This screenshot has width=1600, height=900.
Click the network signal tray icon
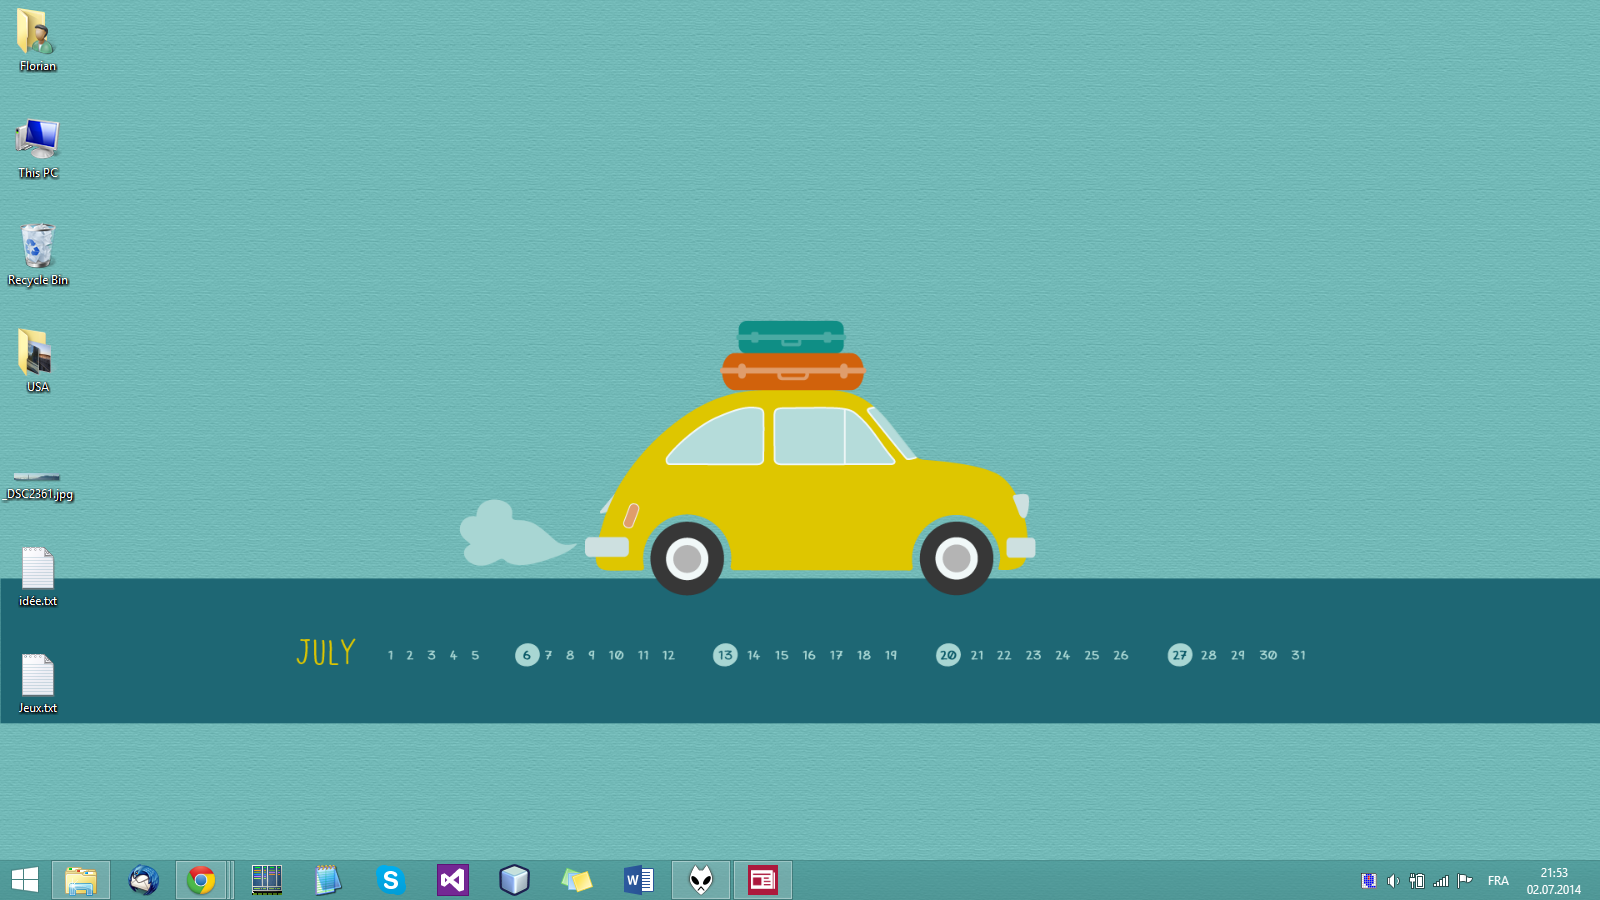pos(1441,881)
